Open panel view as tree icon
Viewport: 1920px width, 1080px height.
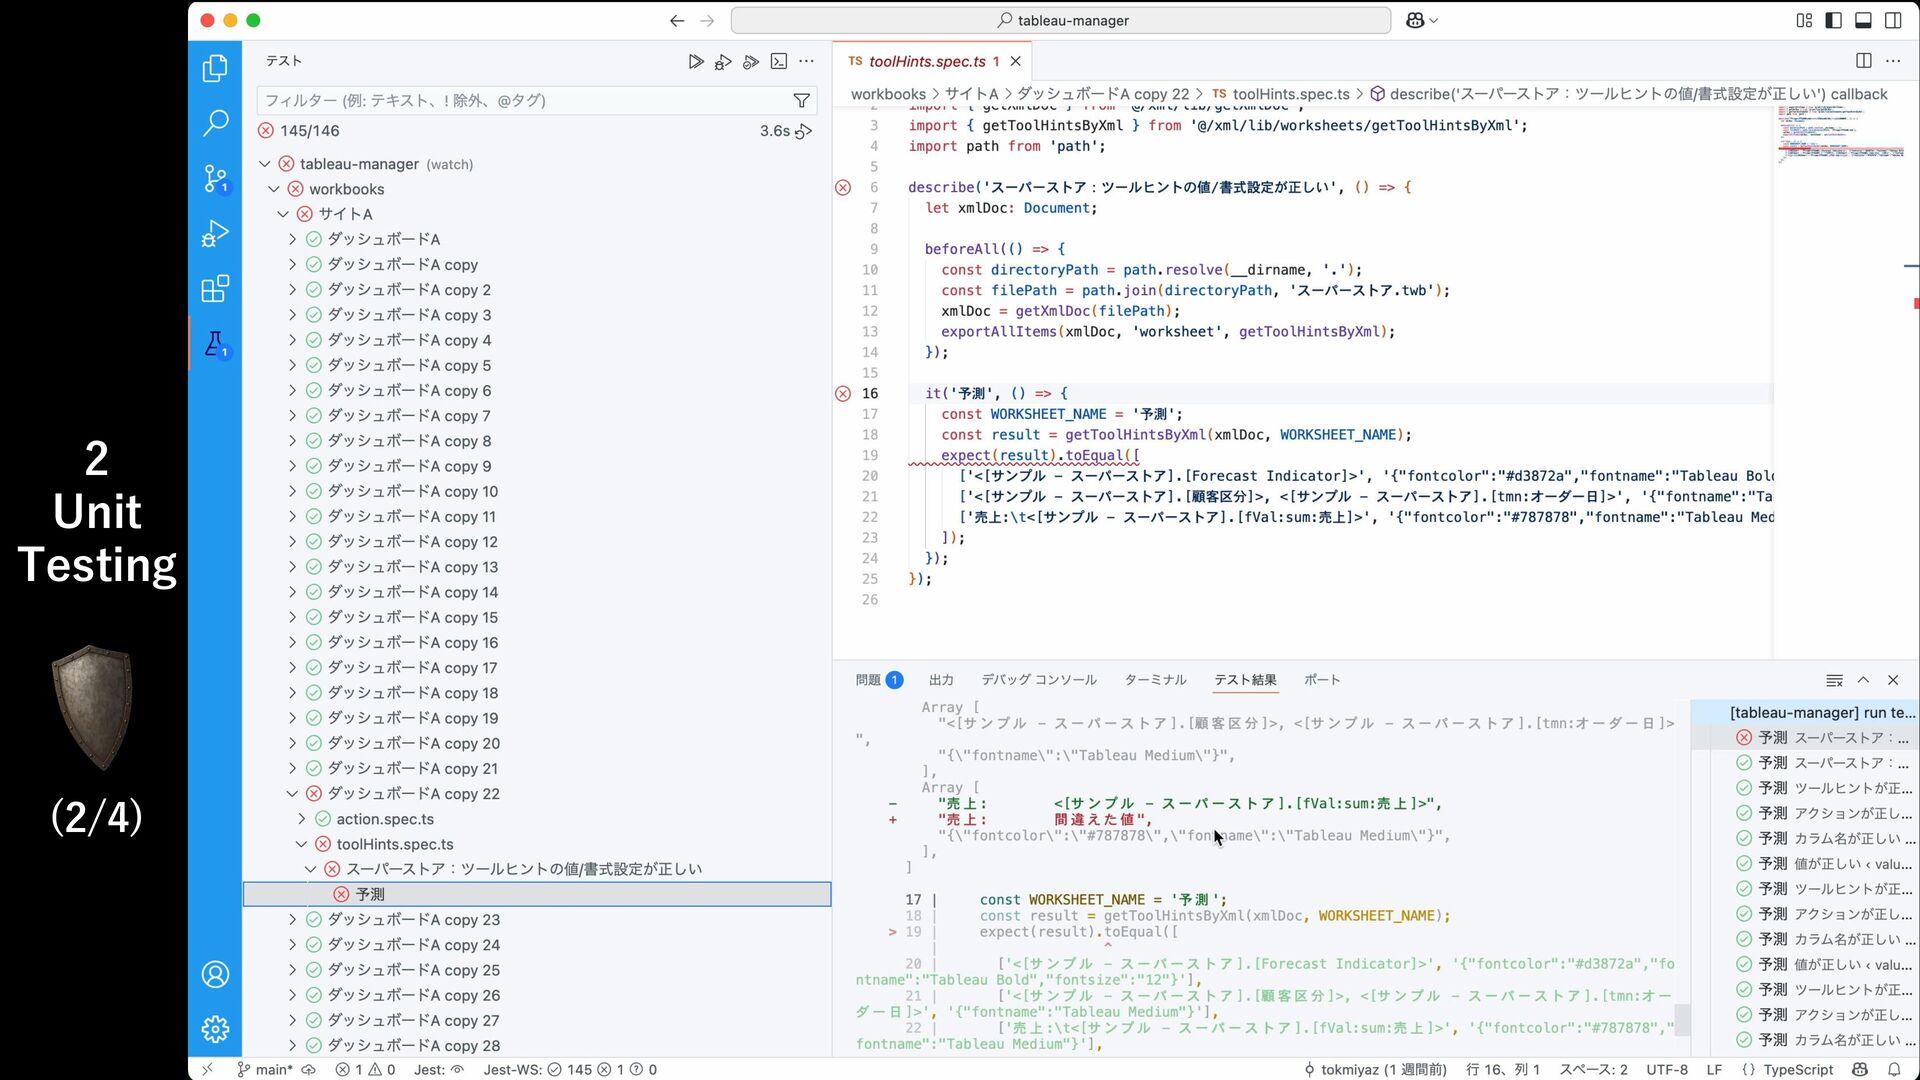pos(1834,680)
